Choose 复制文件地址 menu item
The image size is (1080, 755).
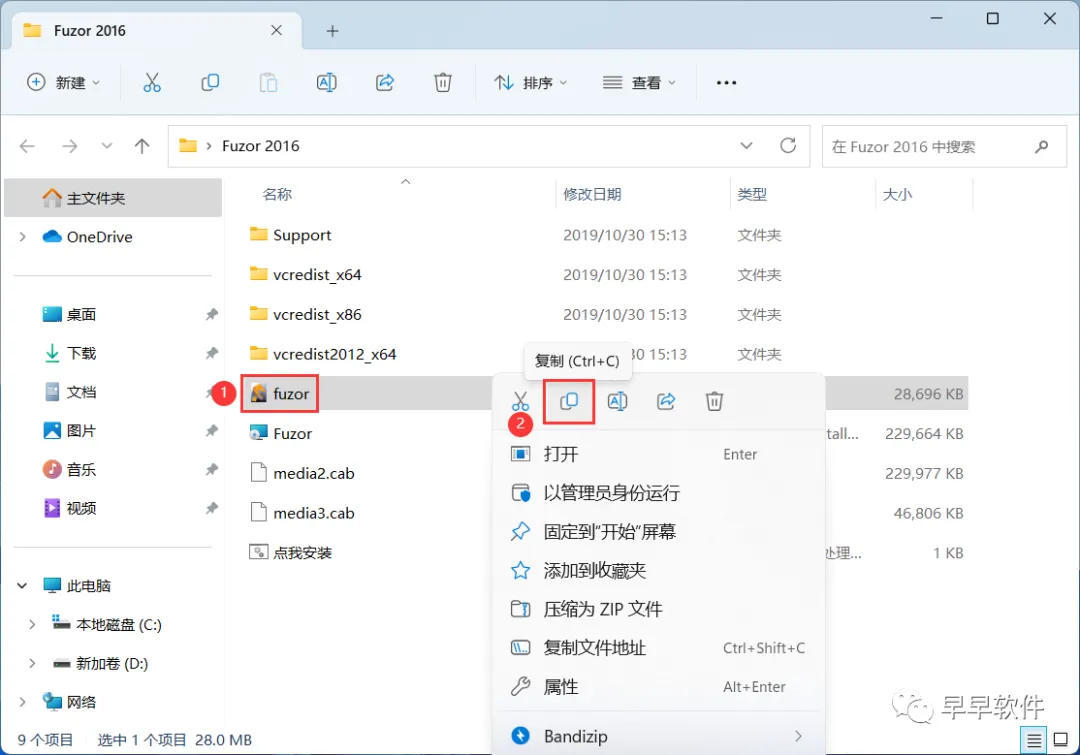coord(658,648)
